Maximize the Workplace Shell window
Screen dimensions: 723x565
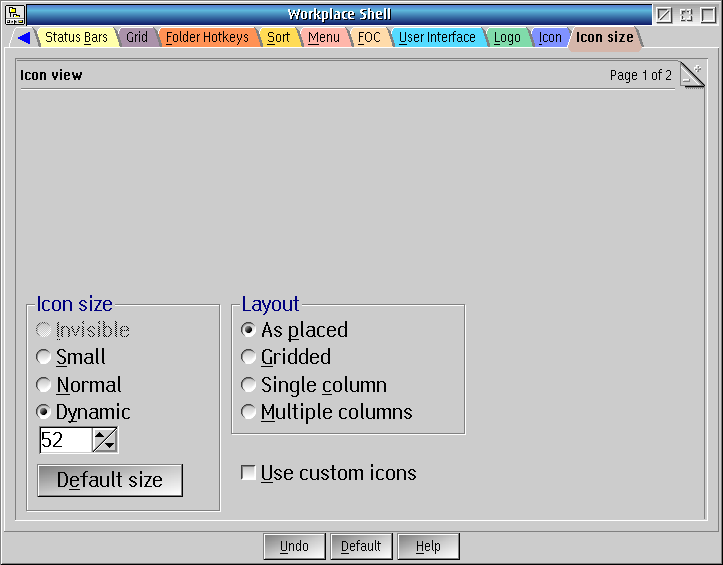click(x=709, y=15)
